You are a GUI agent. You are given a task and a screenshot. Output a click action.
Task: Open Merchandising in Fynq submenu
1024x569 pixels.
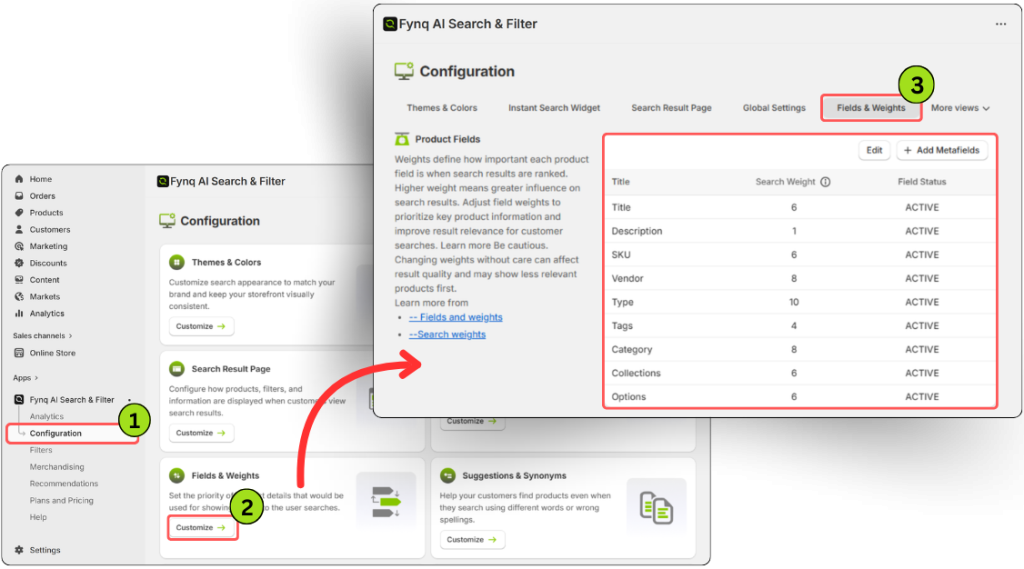57,467
